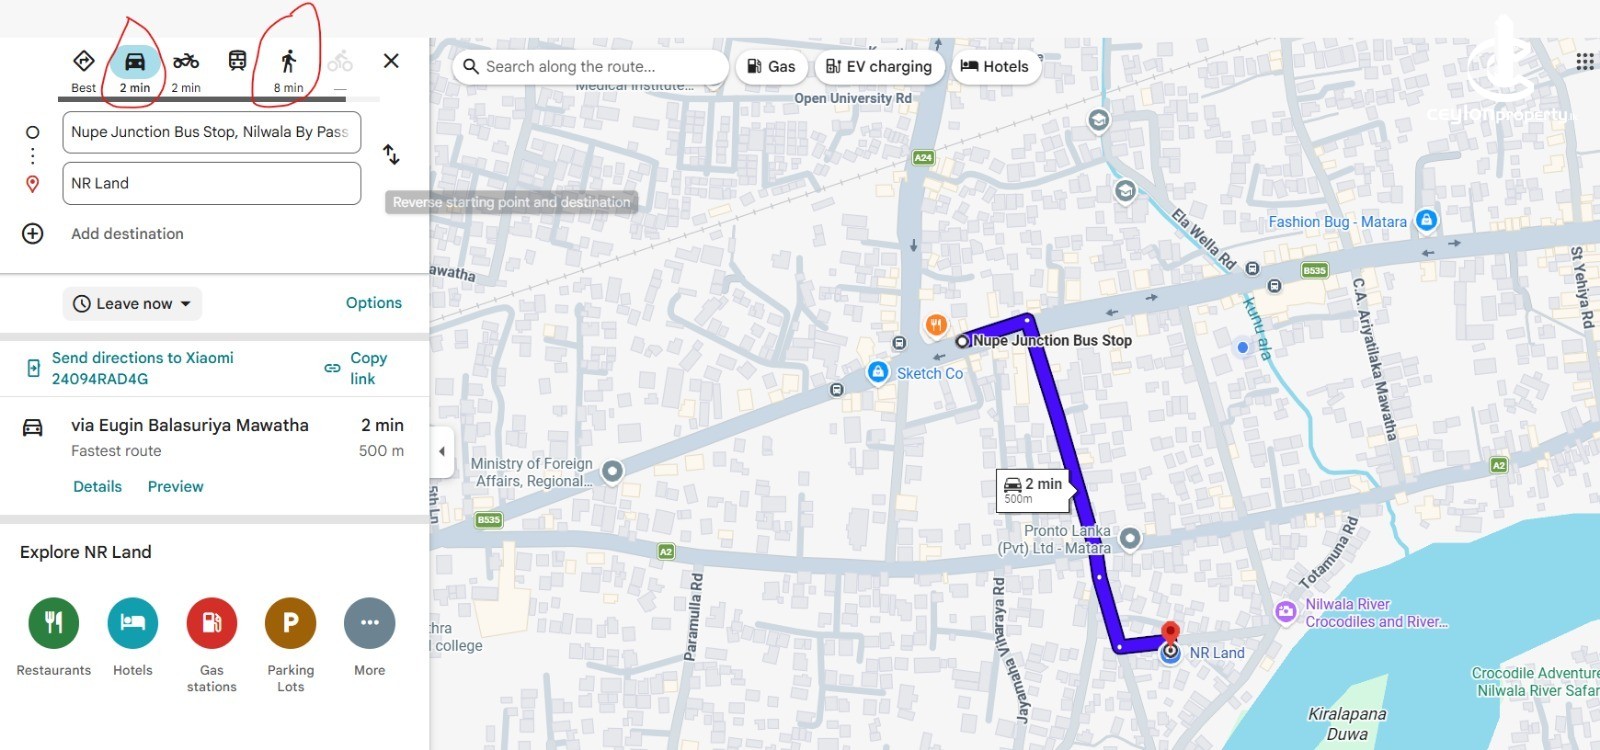Explore Restaurants near NR Land
This screenshot has height=750, width=1600.
(54, 637)
